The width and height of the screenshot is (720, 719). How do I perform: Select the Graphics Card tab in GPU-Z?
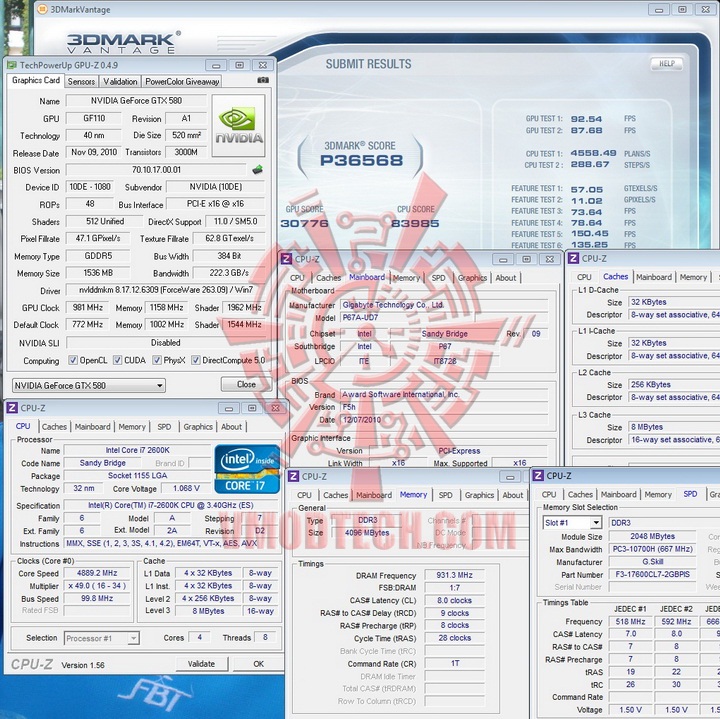[x=36, y=80]
